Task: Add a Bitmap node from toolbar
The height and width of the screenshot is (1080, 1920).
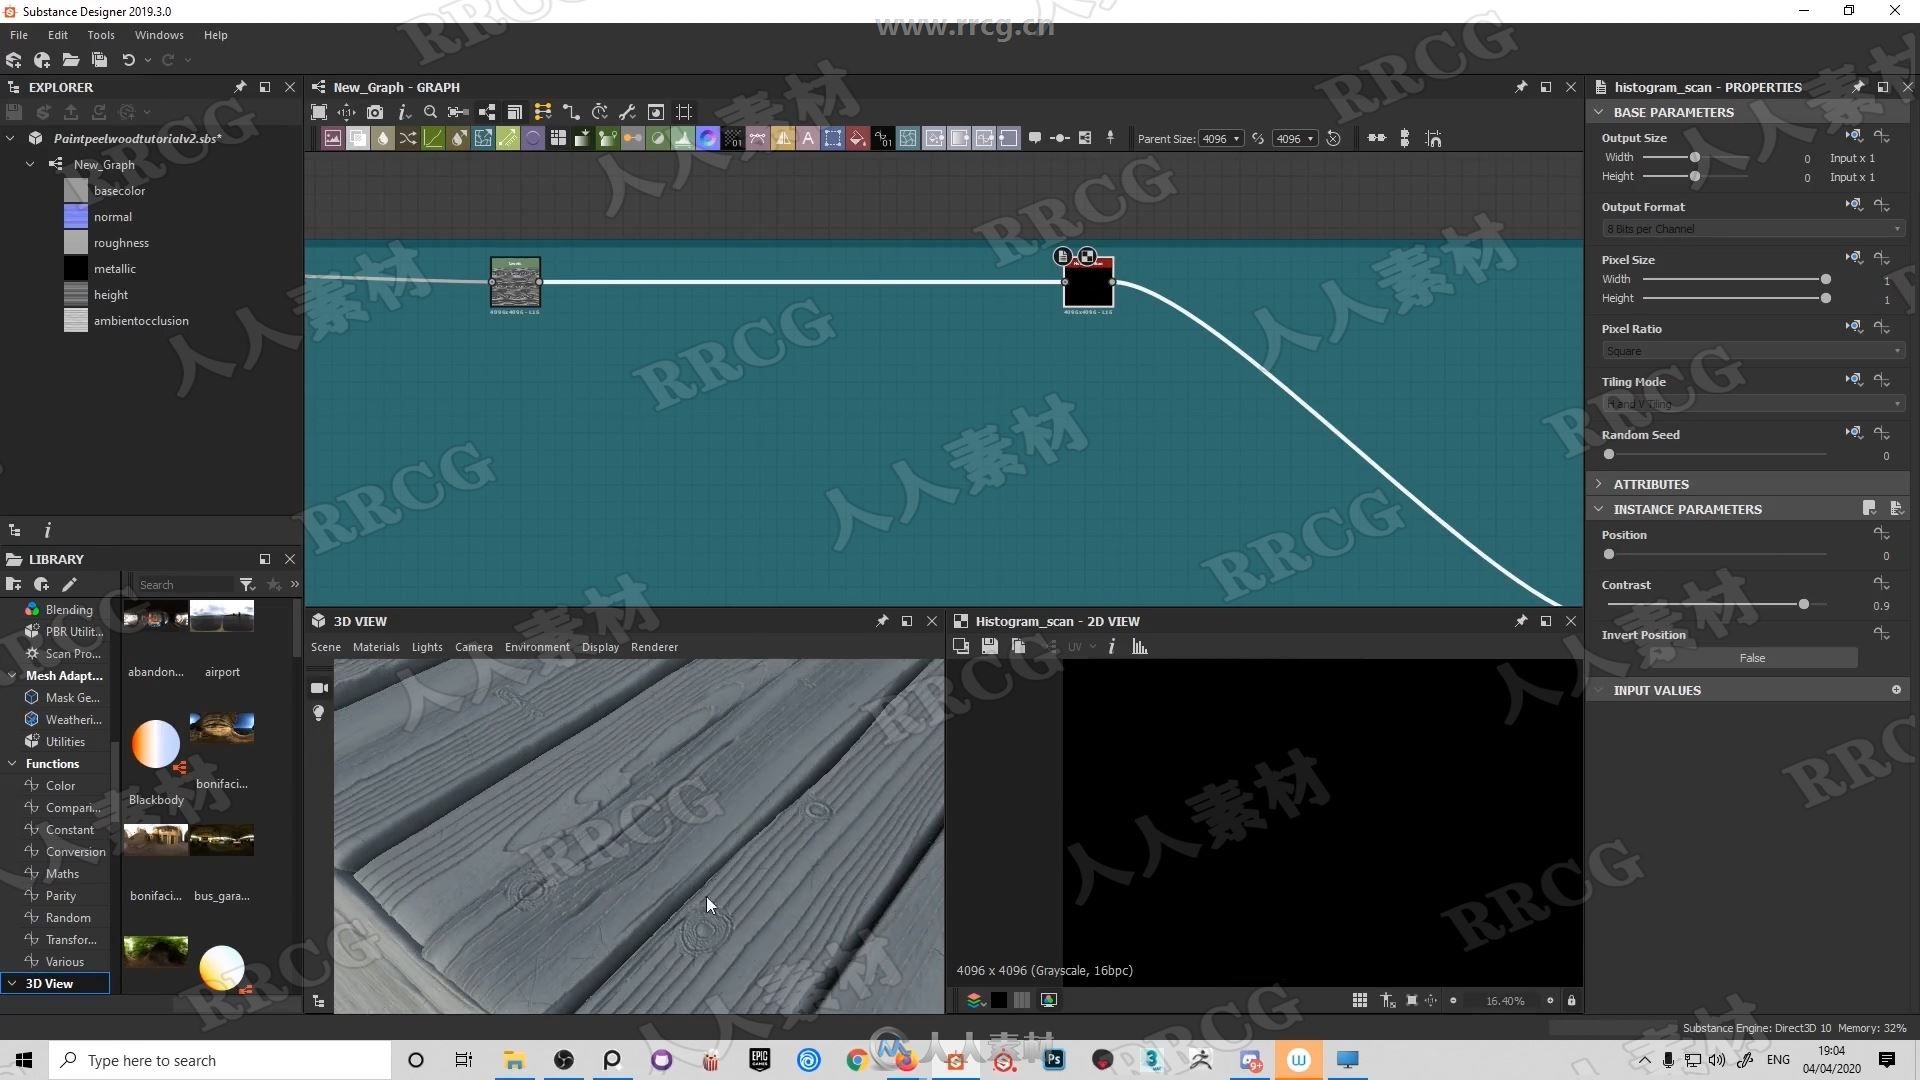Action: pyautogui.click(x=333, y=139)
